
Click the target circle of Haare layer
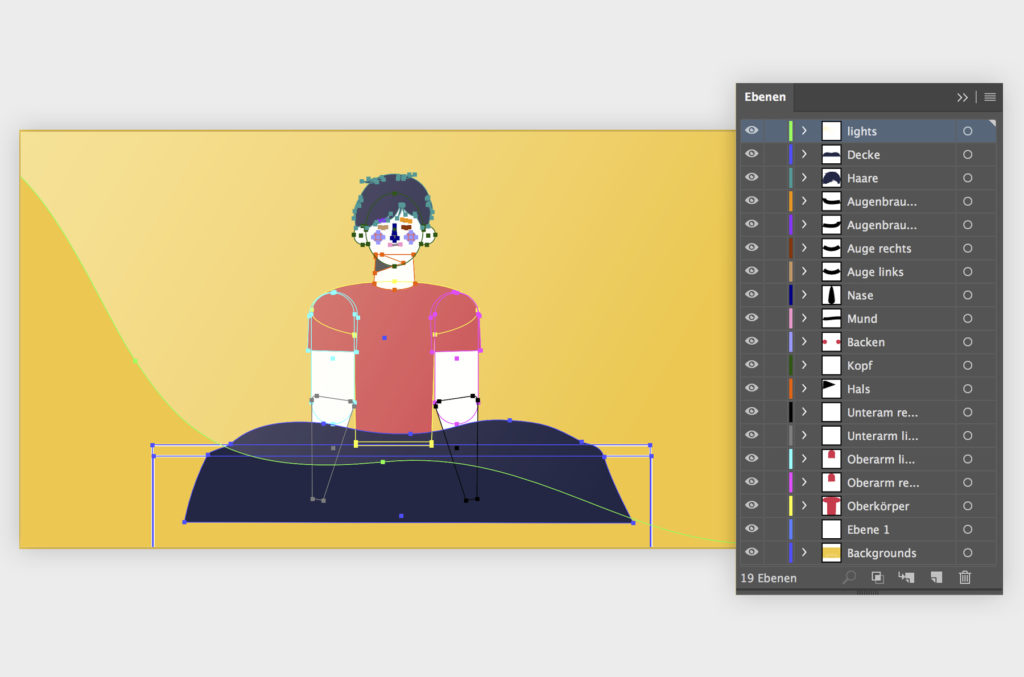[x=967, y=178]
